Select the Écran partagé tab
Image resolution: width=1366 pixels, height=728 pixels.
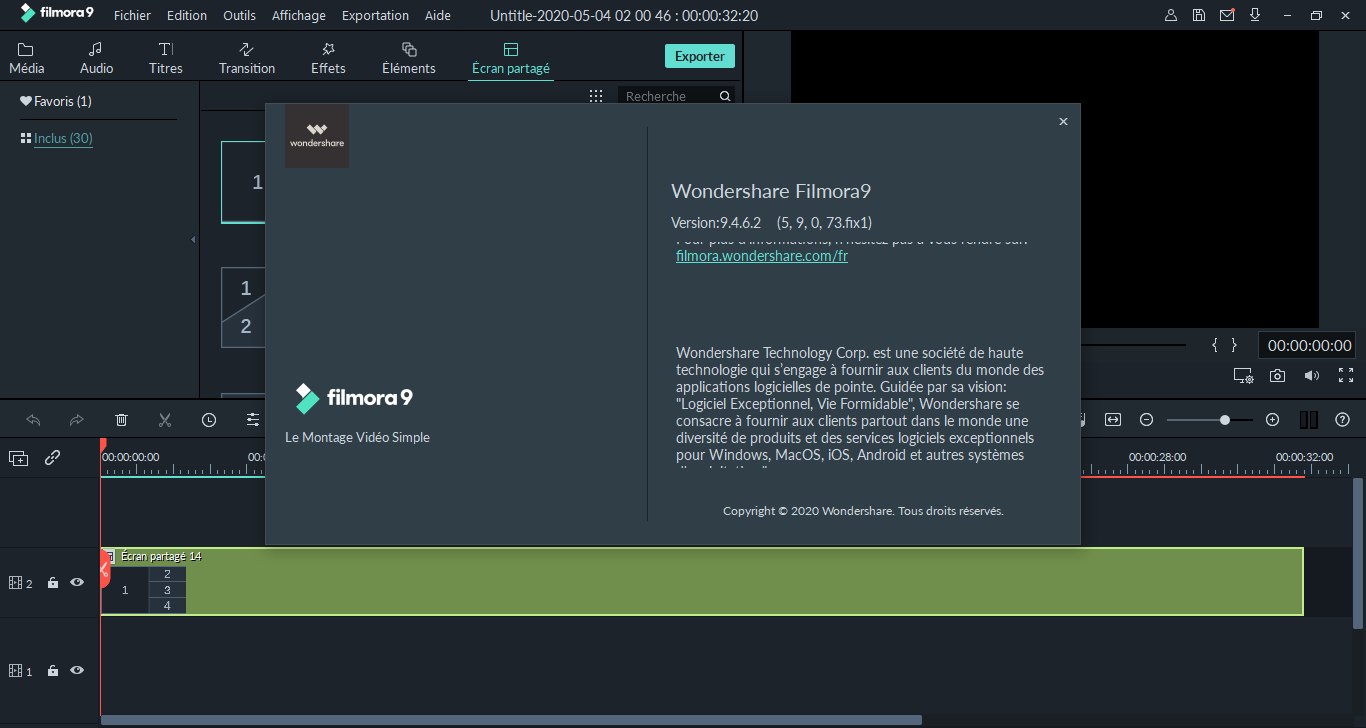511,59
